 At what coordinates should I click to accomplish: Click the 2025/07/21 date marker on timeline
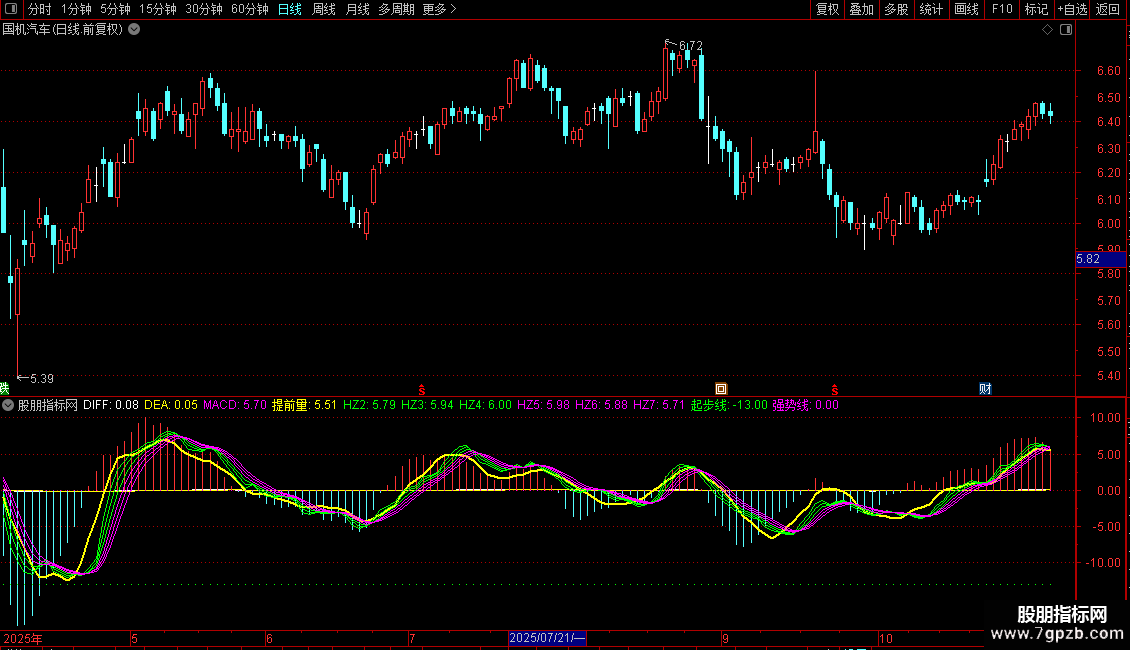[547, 638]
